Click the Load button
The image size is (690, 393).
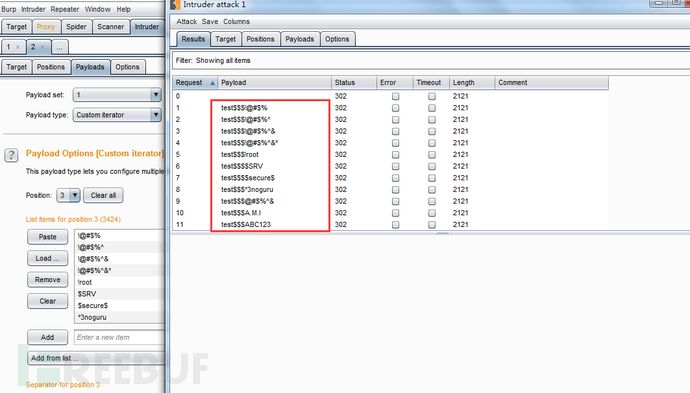click(48, 258)
